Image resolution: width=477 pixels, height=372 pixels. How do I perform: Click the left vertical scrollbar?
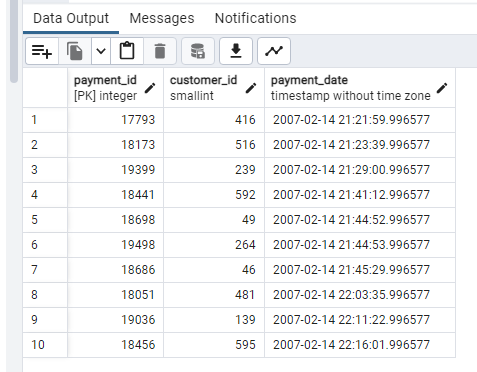point(13,40)
